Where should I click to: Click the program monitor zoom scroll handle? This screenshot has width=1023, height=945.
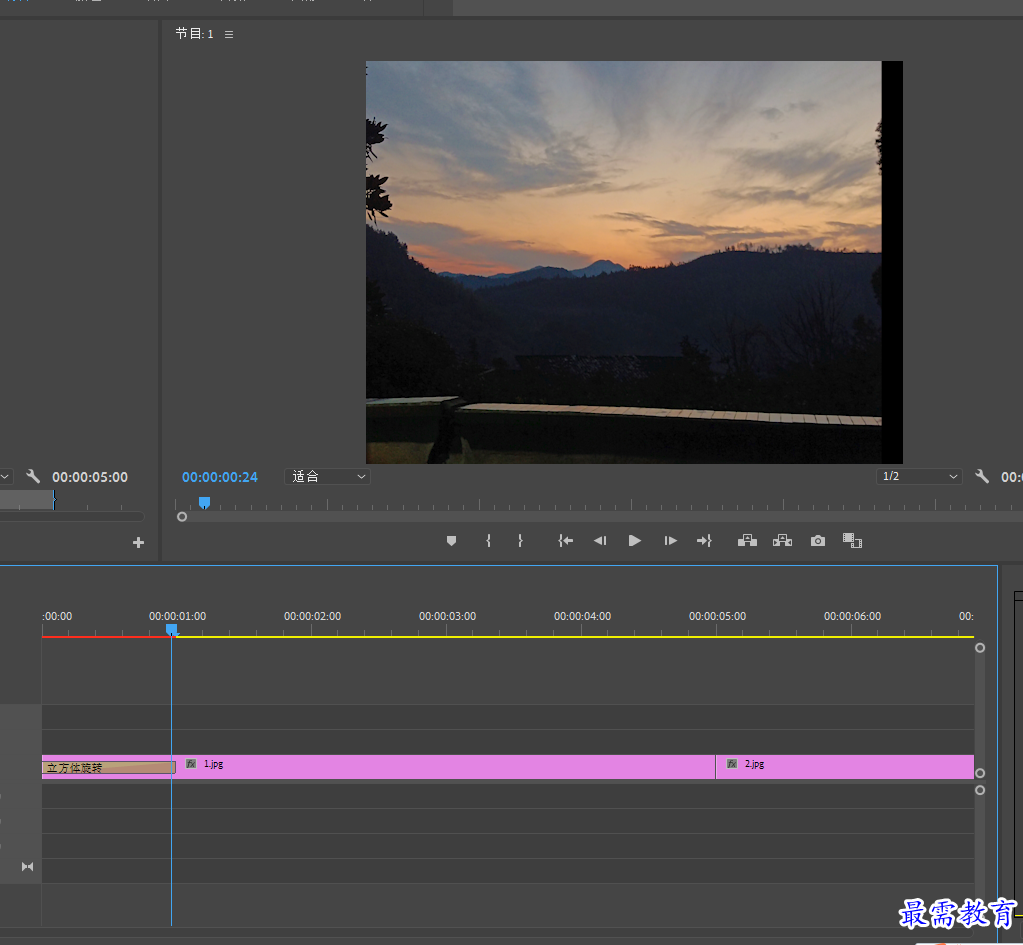(x=182, y=517)
